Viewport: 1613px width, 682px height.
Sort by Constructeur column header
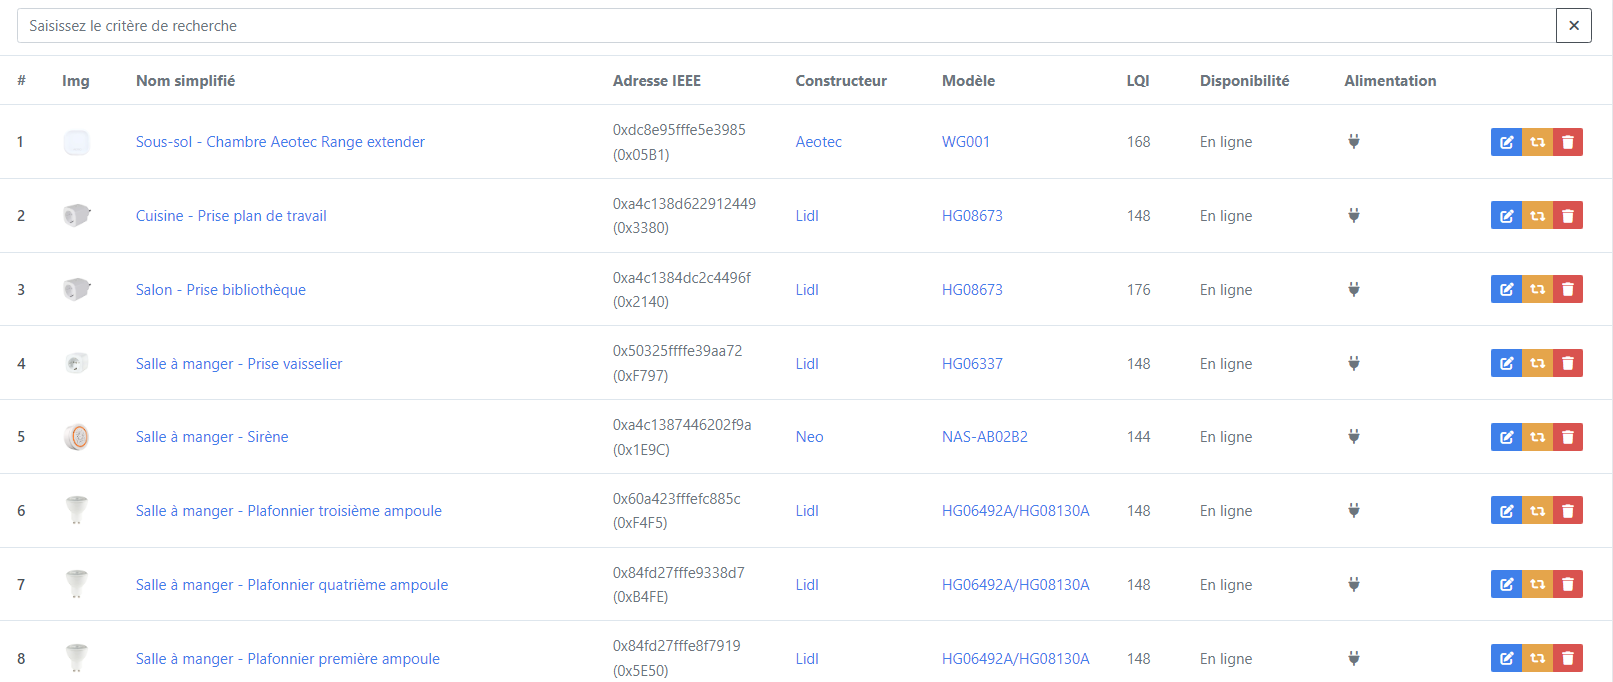click(841, 81)
